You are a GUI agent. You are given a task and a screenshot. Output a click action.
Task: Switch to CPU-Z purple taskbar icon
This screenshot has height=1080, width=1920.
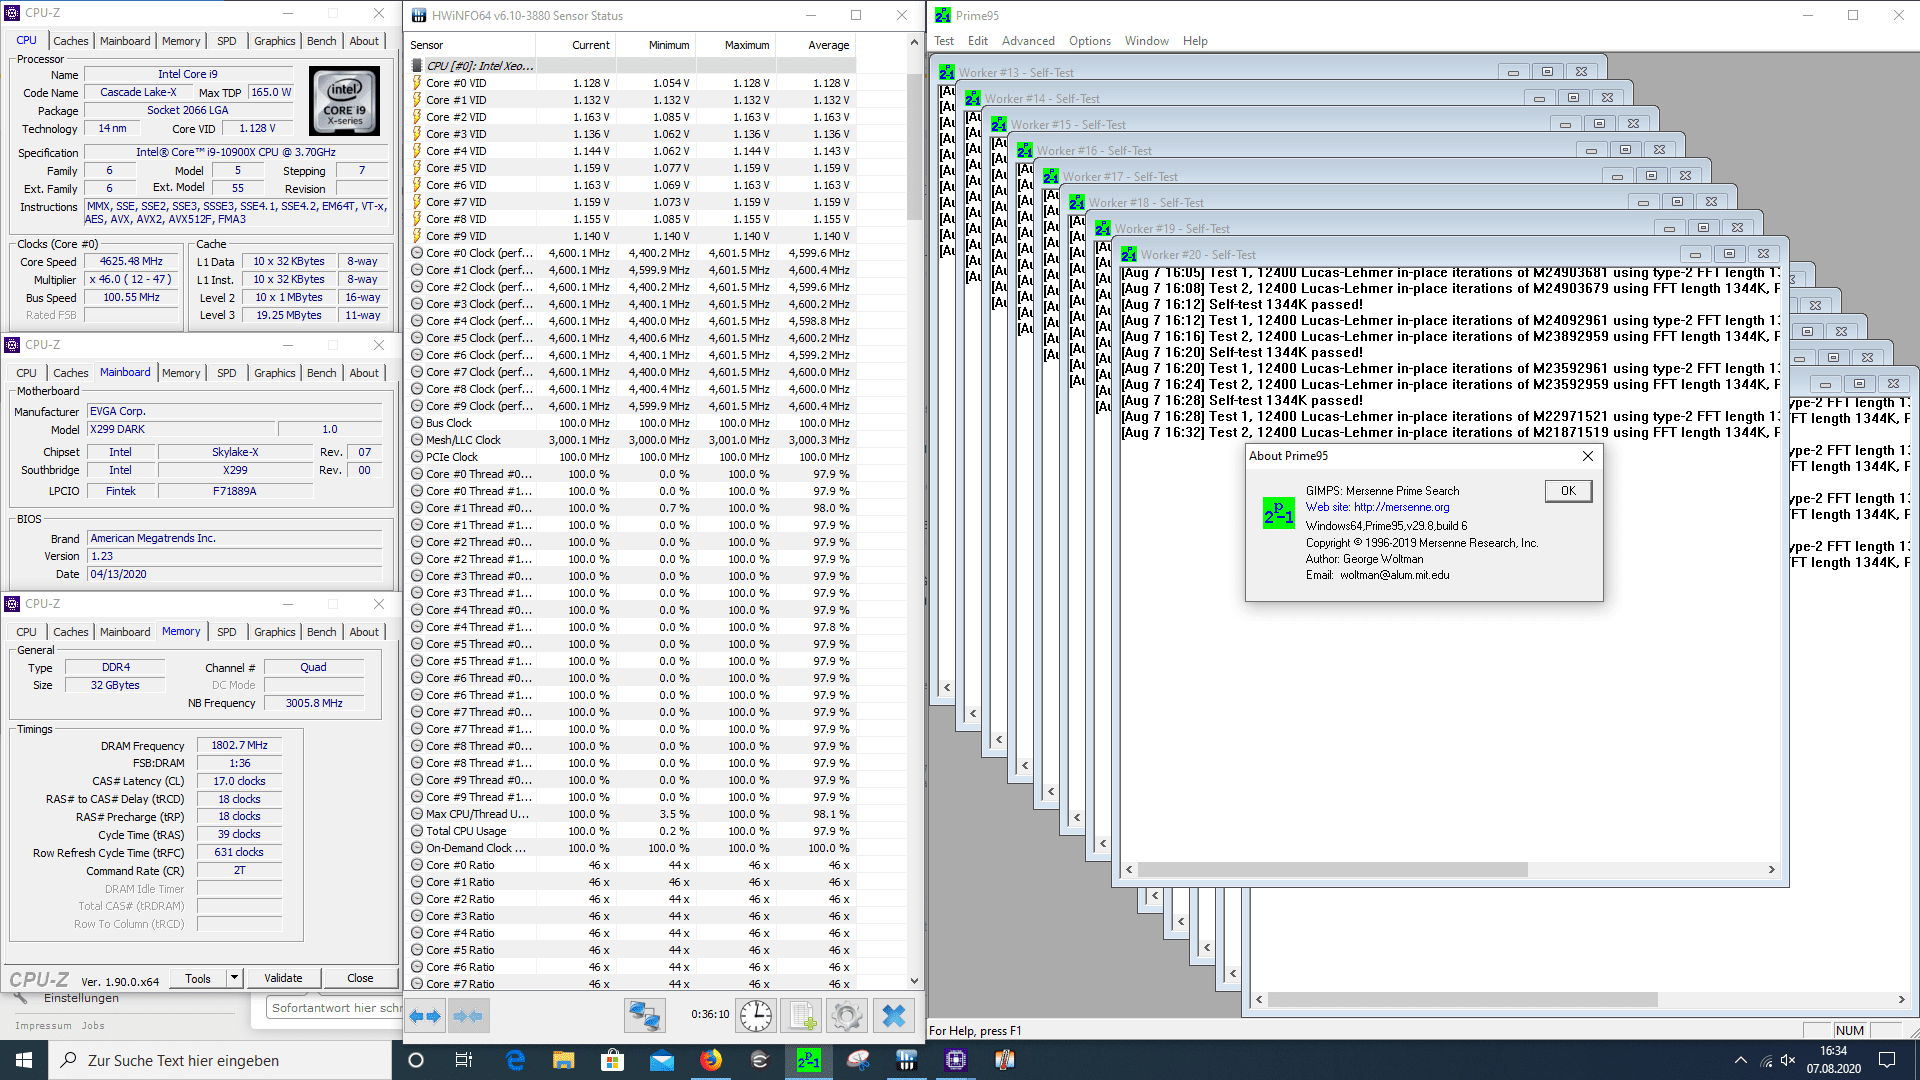pyautogui.click(x=956, y=1060)
